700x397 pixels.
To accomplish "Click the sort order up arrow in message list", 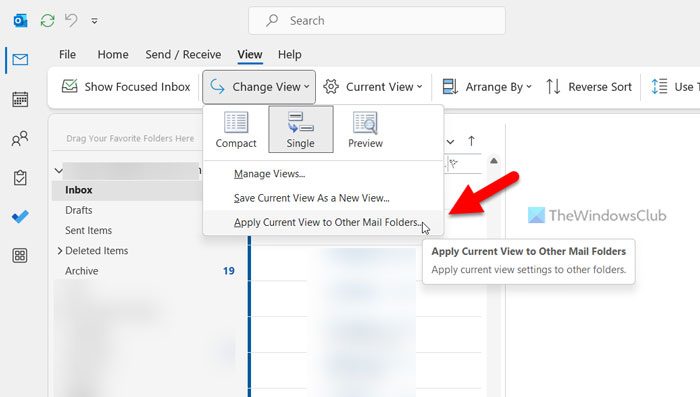I will tap(471, 141).
